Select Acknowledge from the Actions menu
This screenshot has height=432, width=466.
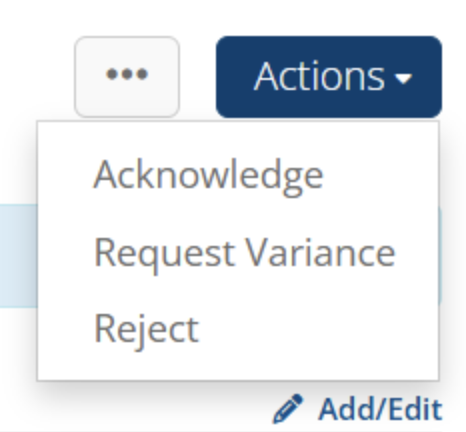click(x=238, y=175)
